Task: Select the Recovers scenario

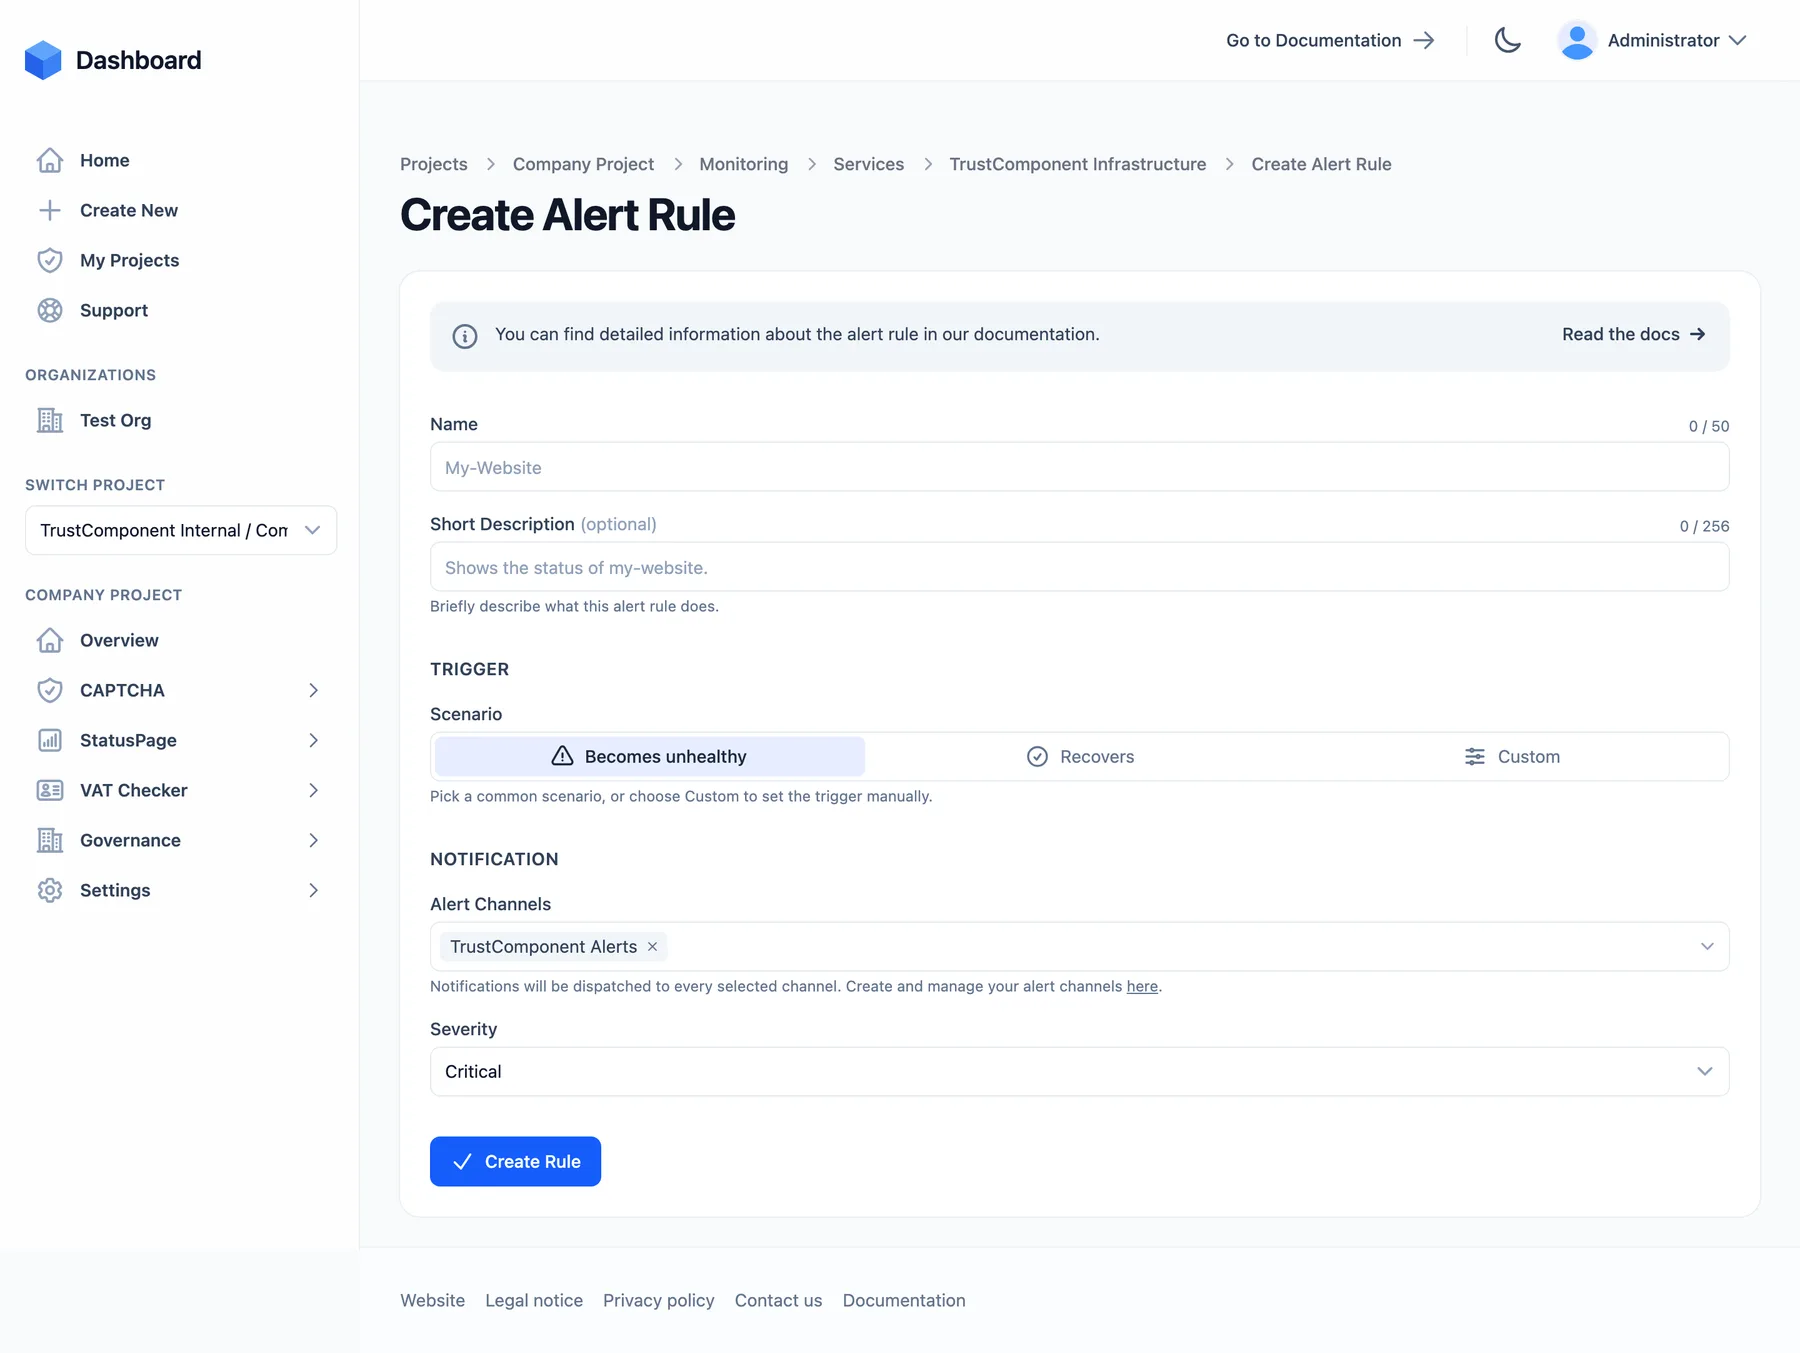Action: tap(1080, 756)
